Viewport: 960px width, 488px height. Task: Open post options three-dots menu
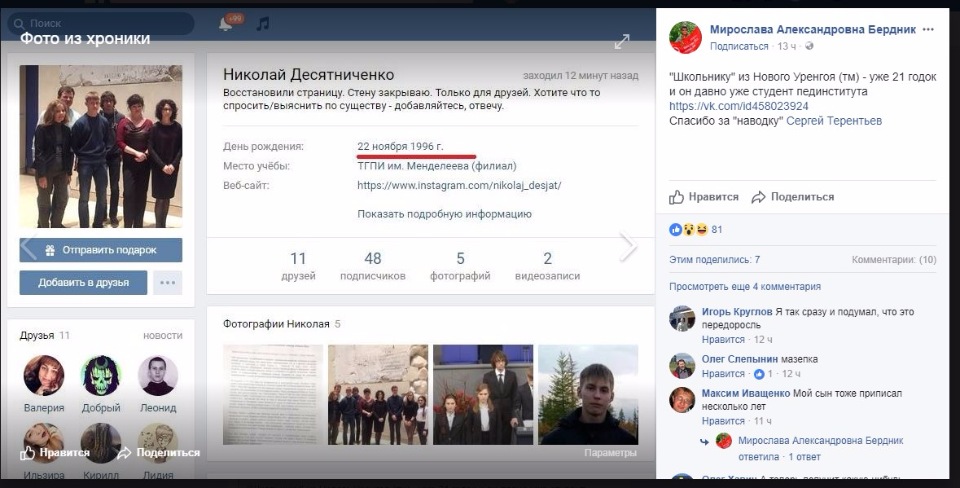point(929,29)
